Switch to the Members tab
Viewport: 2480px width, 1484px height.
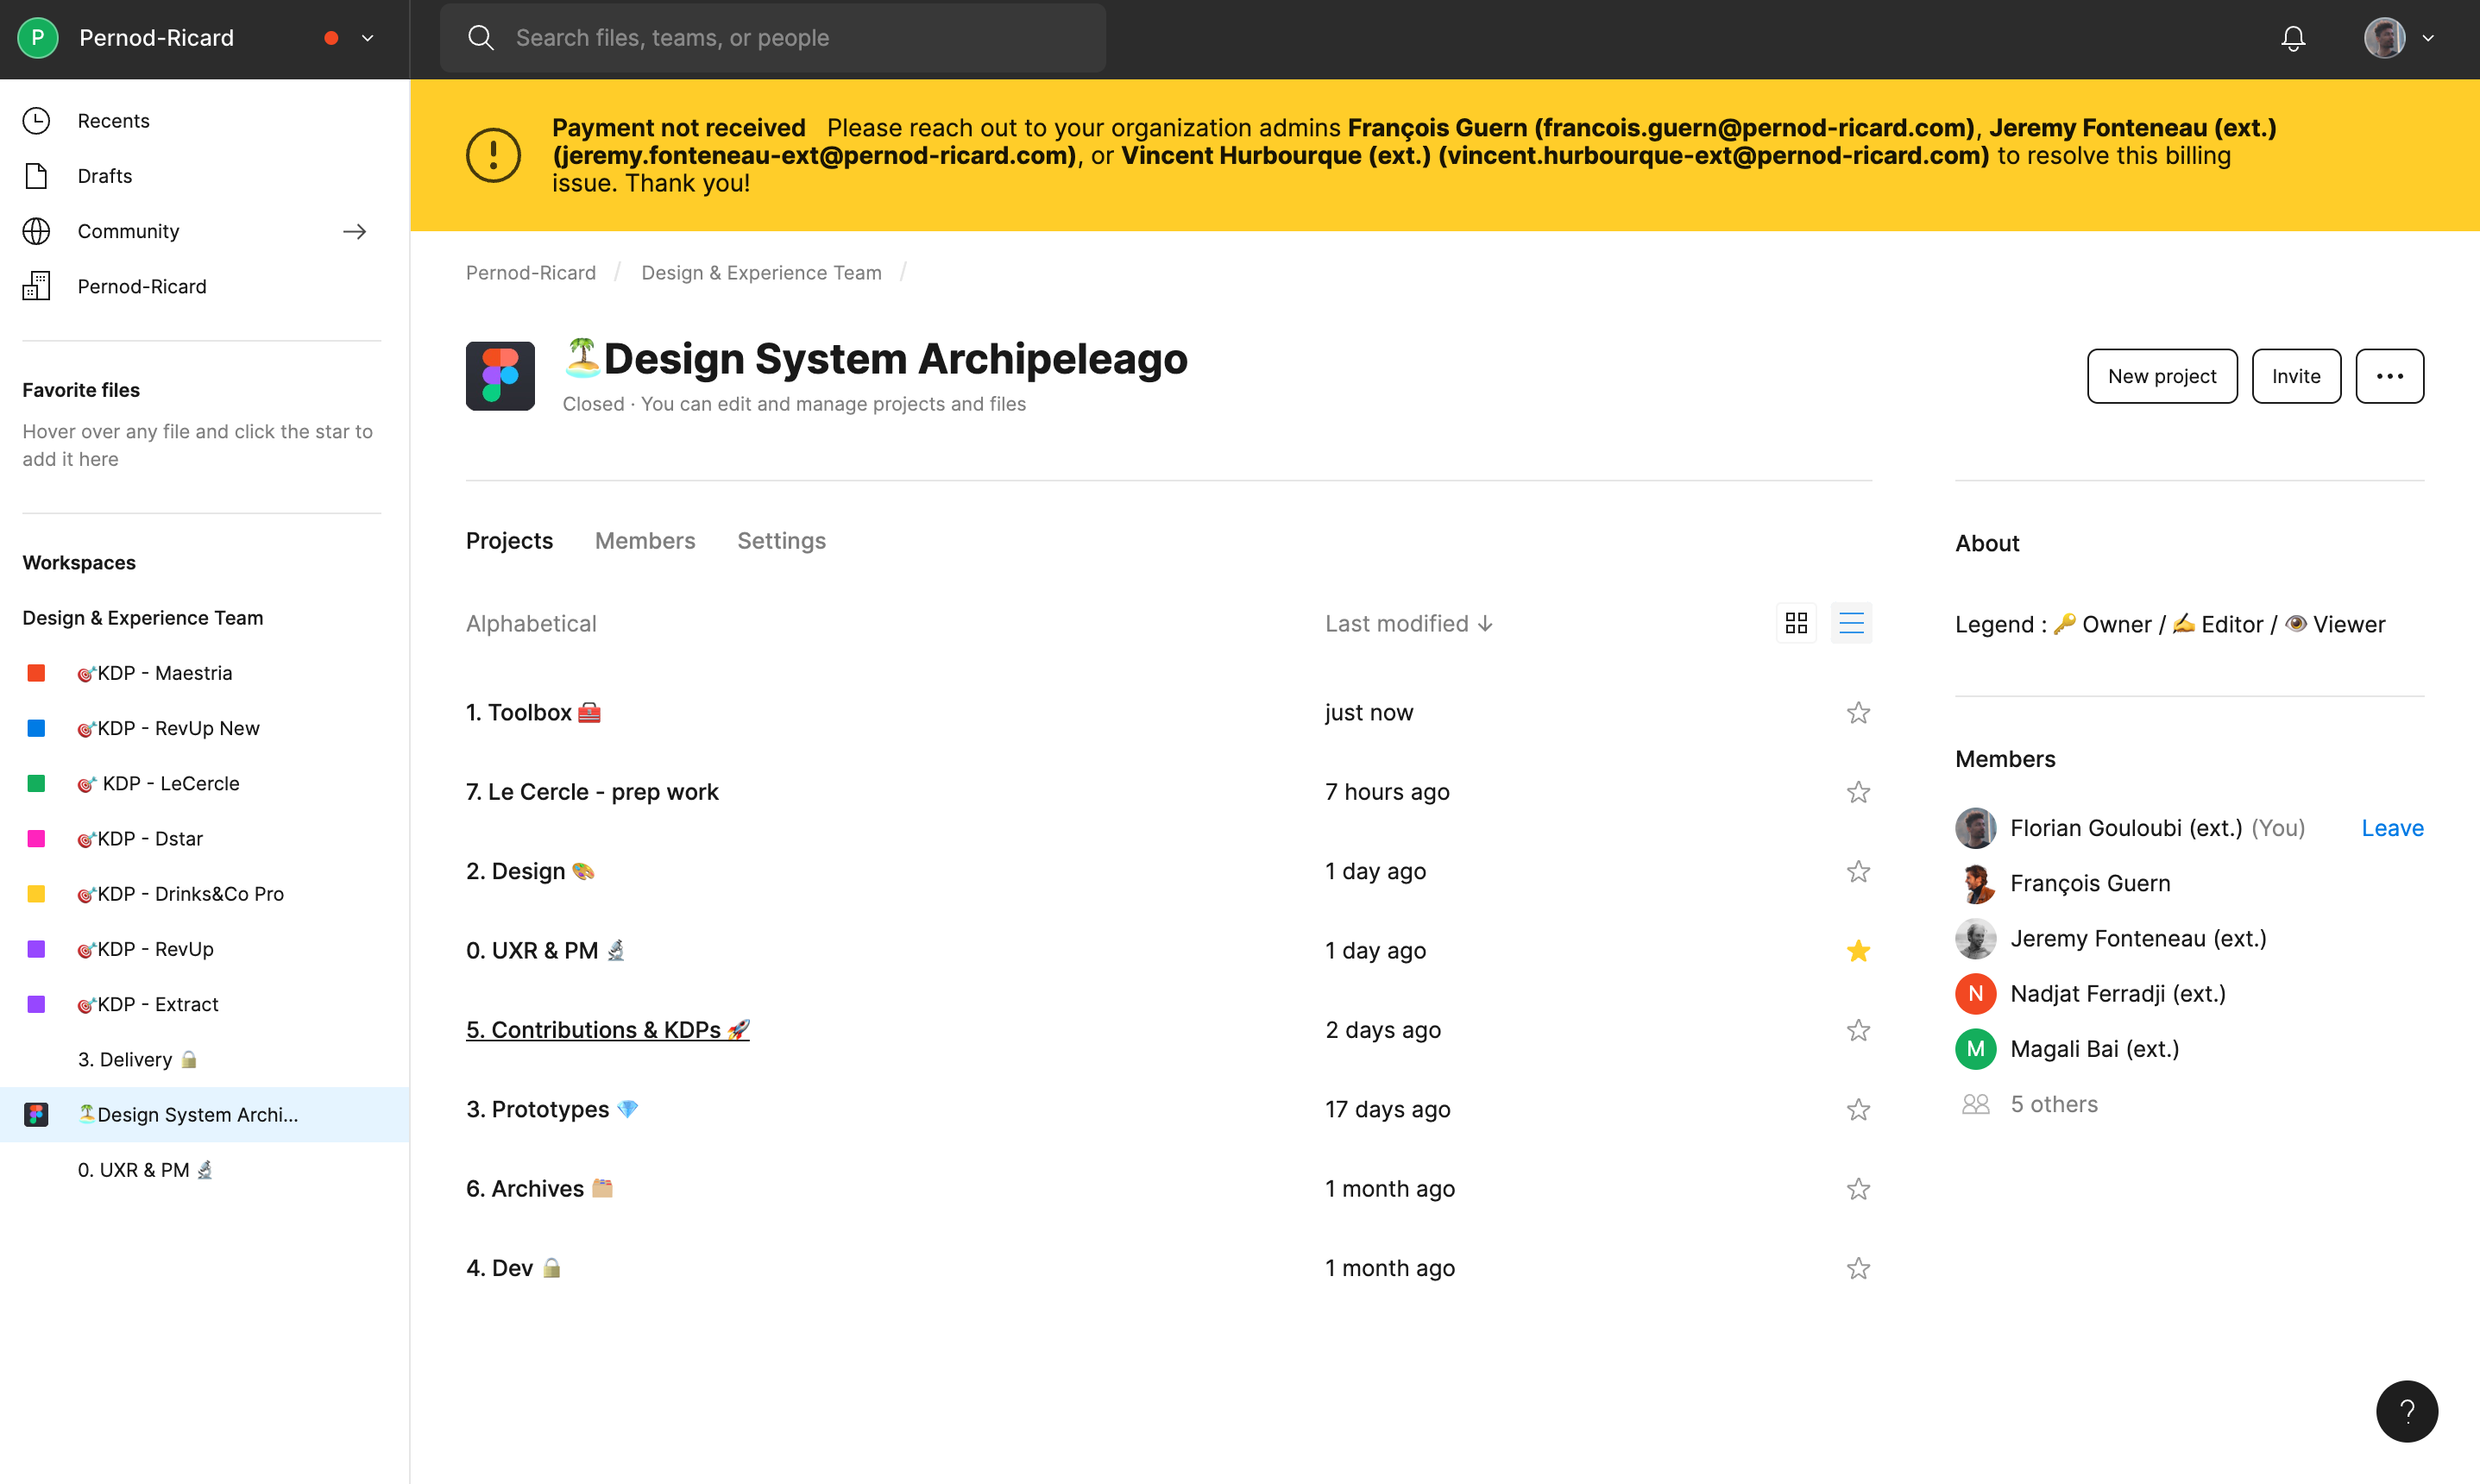tap(644, 540)
